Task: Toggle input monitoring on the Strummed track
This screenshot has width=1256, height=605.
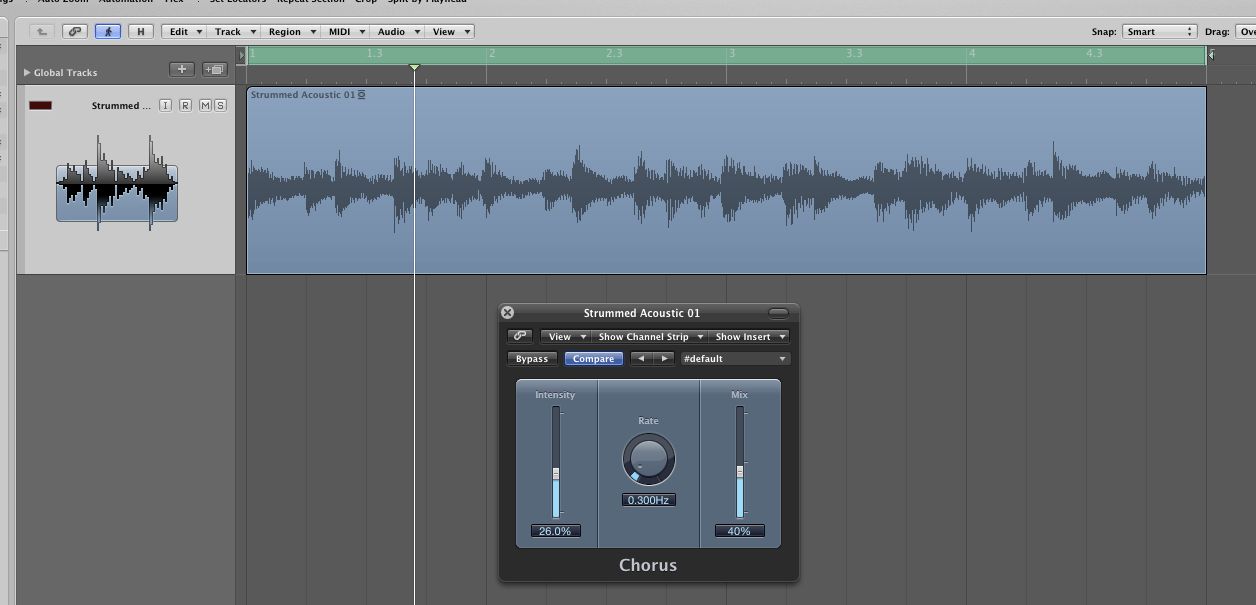Action: pyautogui.click(x=165, y=105)
